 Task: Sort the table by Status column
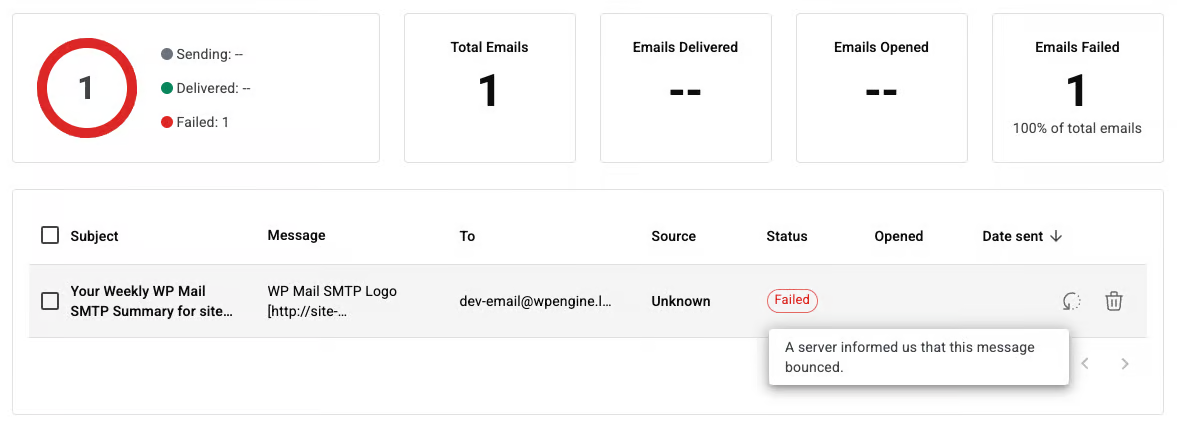click(787, 237)
